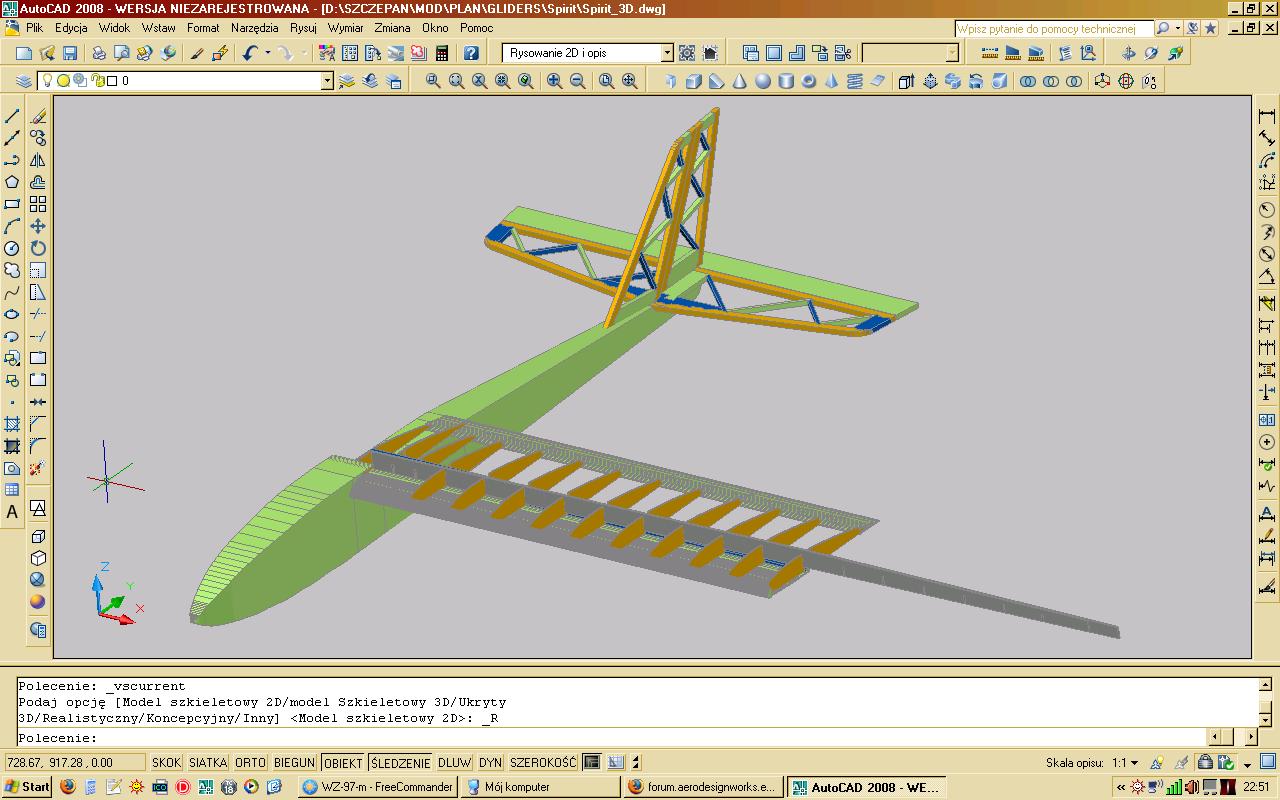Select the Rotate modify tool
This screenshot has height=800, width=1280.
[38, 248]
